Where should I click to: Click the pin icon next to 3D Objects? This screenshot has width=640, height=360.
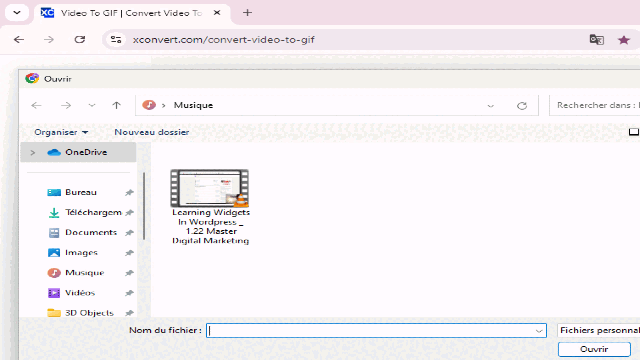click(x=129, y=313)
